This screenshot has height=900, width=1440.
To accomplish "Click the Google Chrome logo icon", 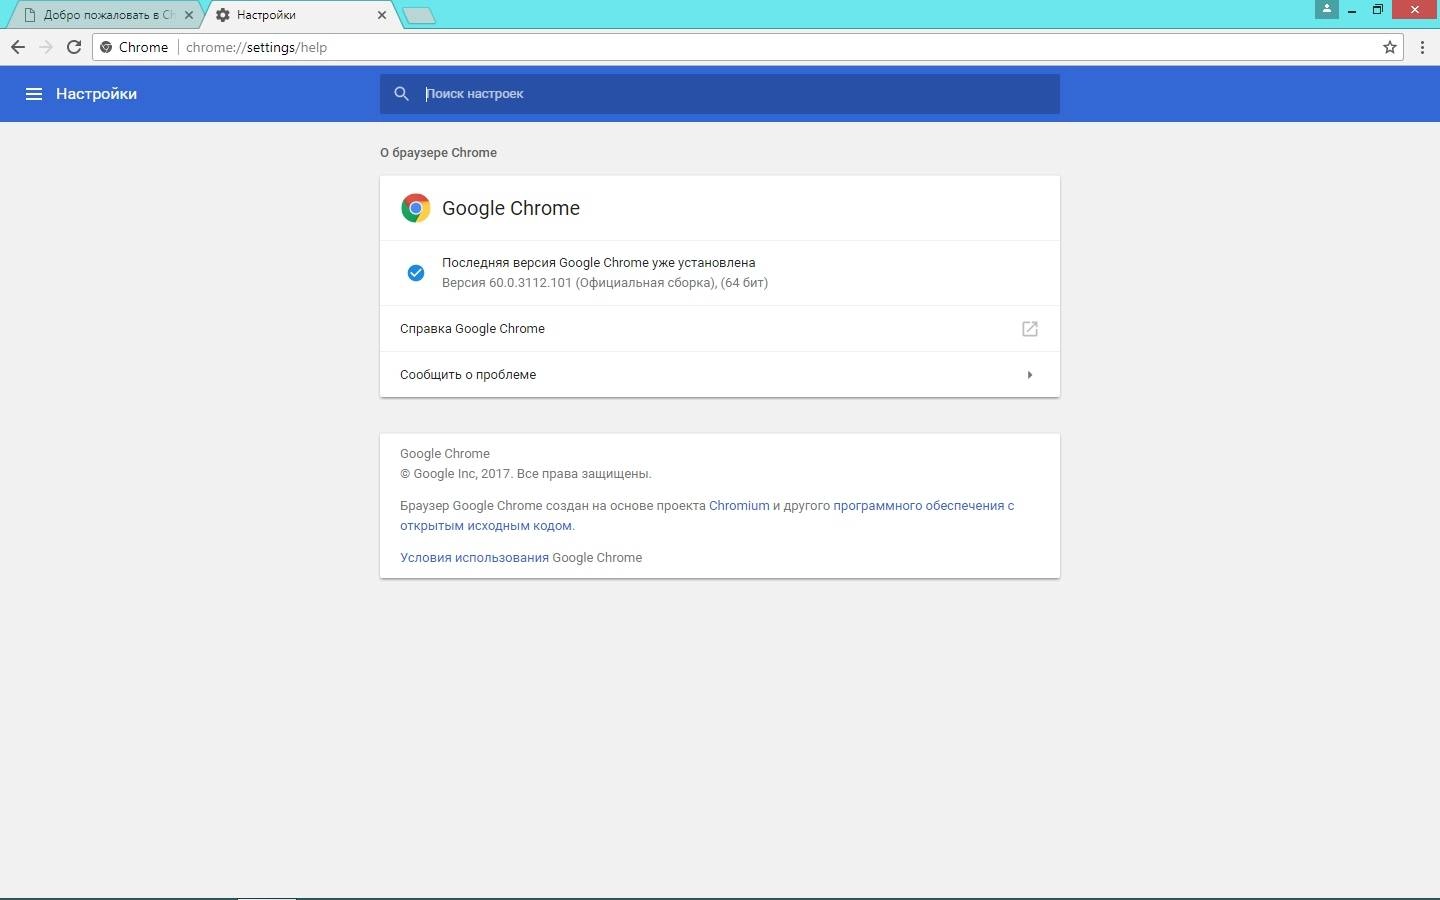I will click(416, 208).
